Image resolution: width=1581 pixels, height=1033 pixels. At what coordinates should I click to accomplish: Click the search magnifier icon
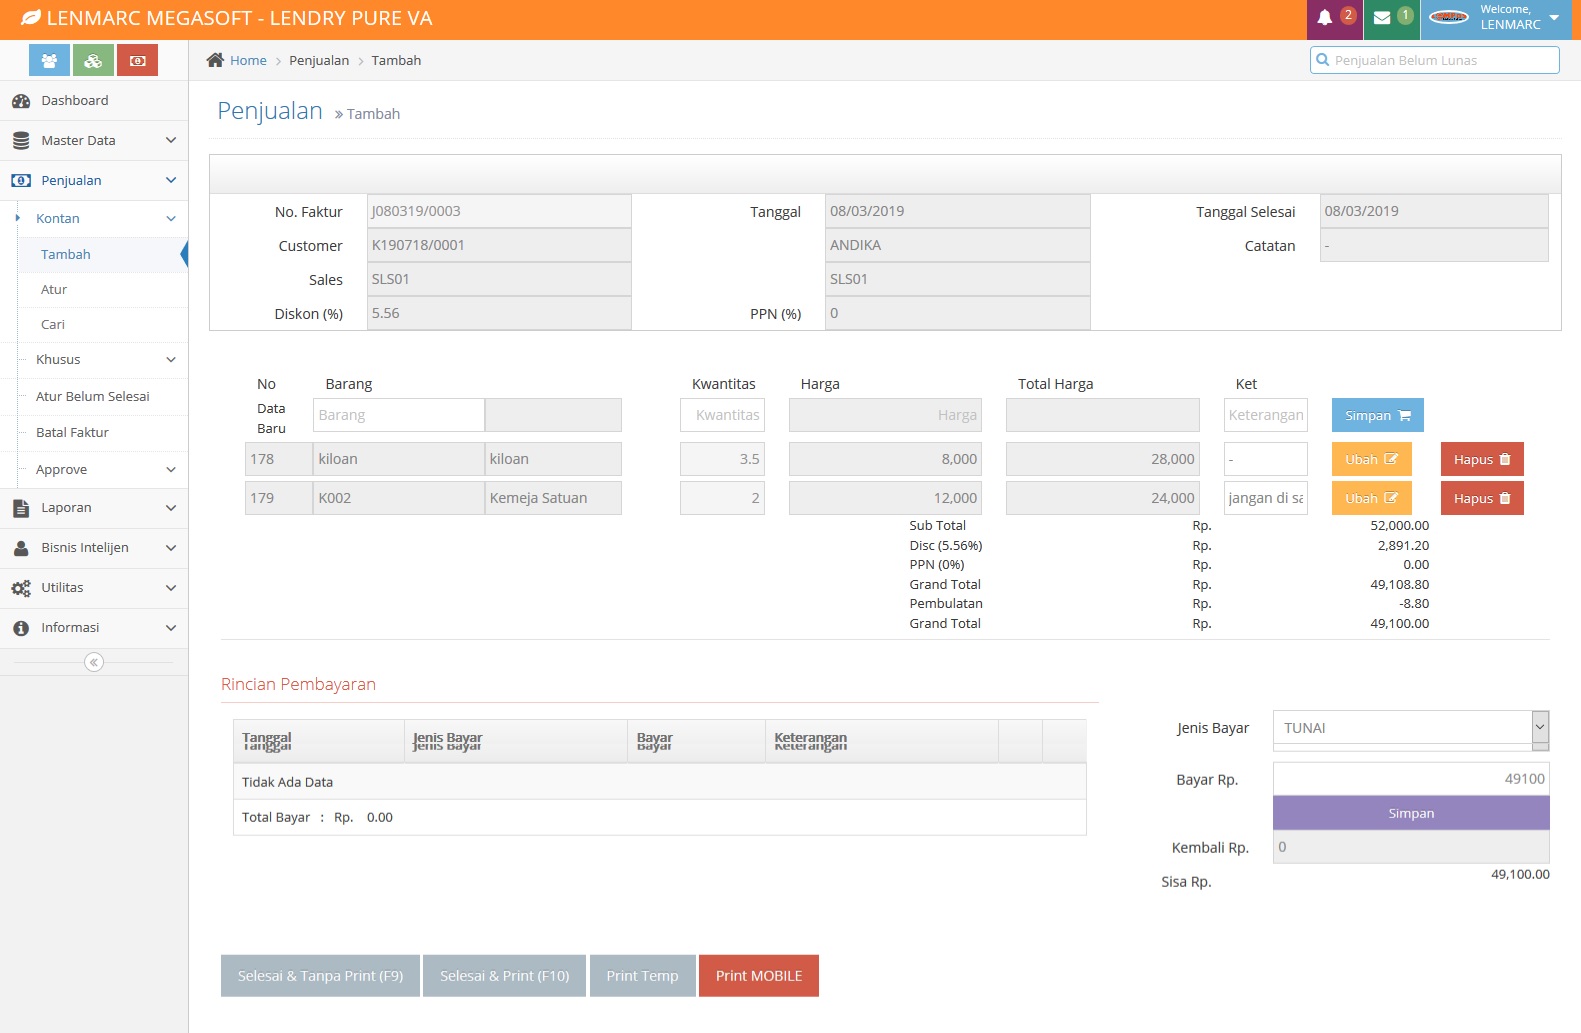pos(1323,60)
